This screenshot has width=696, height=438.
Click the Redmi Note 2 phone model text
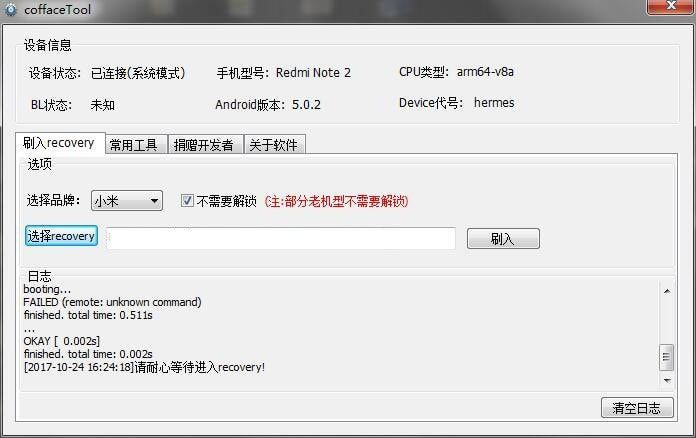pyautogui.click(x=313, y=73)
